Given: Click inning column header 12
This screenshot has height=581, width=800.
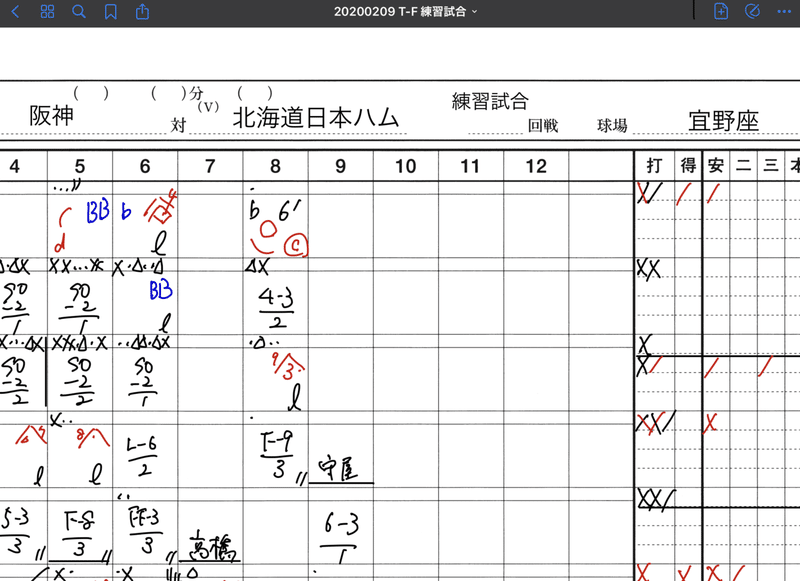Looking at the screenshot, I should (536, 166).
